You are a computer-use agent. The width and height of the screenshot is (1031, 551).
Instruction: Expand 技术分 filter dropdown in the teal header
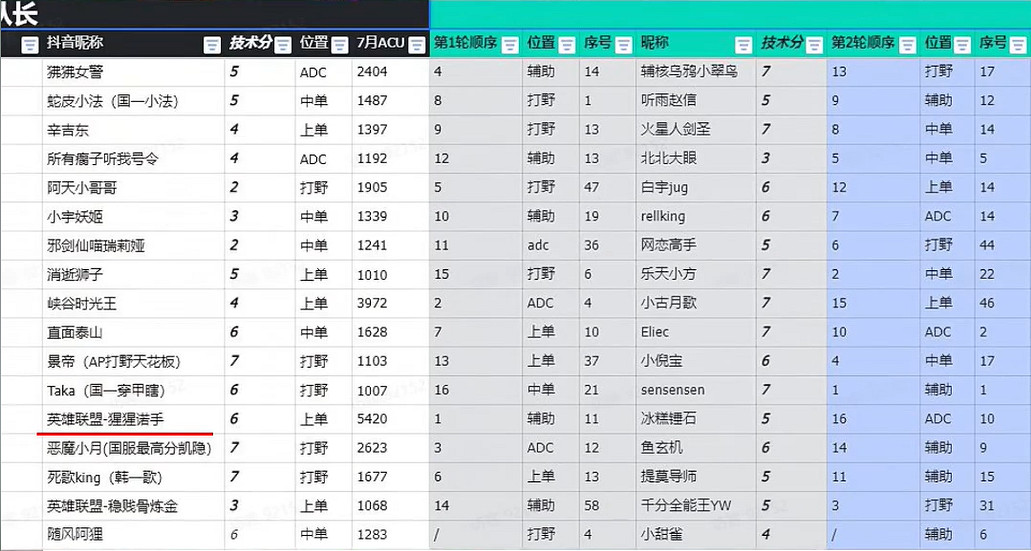(x=814, y=44)
